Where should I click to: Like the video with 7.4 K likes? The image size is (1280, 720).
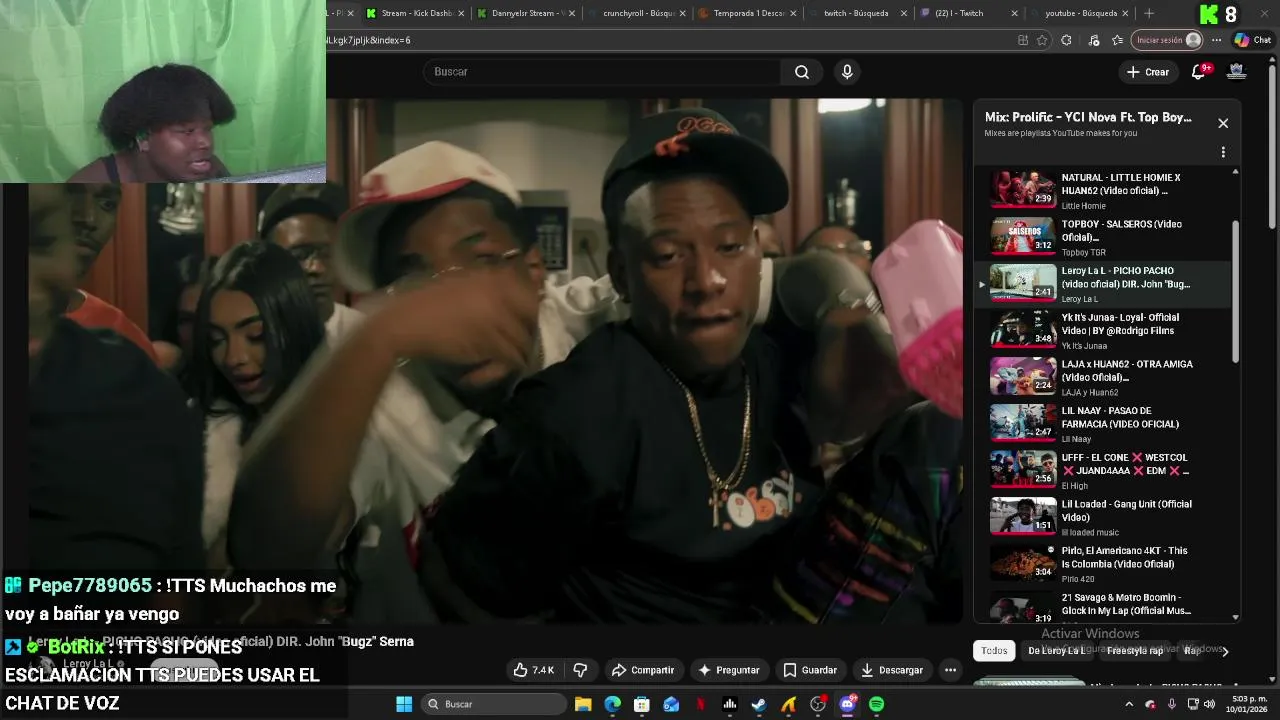click(x=534, y=670)
